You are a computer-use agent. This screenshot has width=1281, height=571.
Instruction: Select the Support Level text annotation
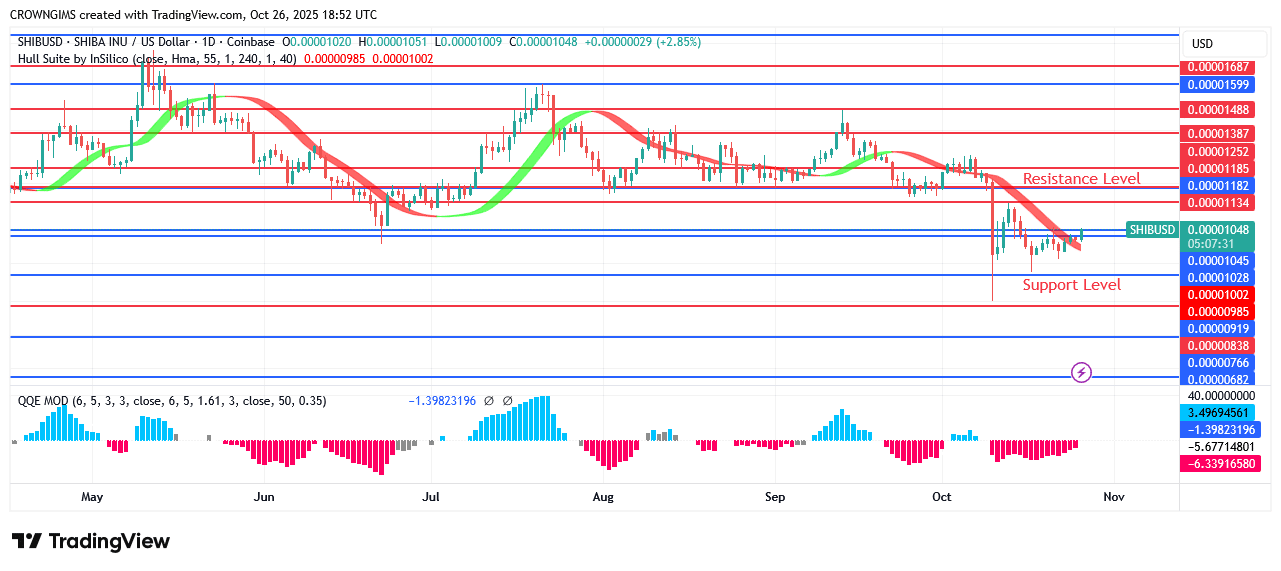1071,285
